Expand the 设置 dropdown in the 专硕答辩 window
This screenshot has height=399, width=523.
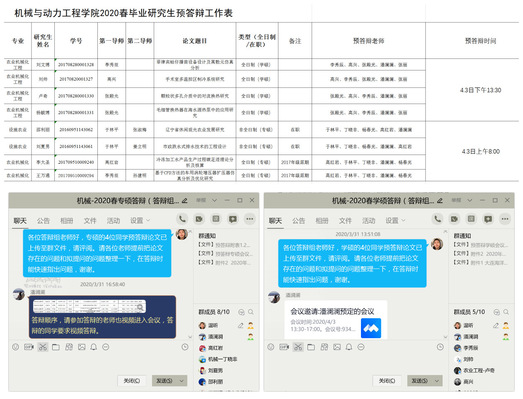tap(140, 221)
